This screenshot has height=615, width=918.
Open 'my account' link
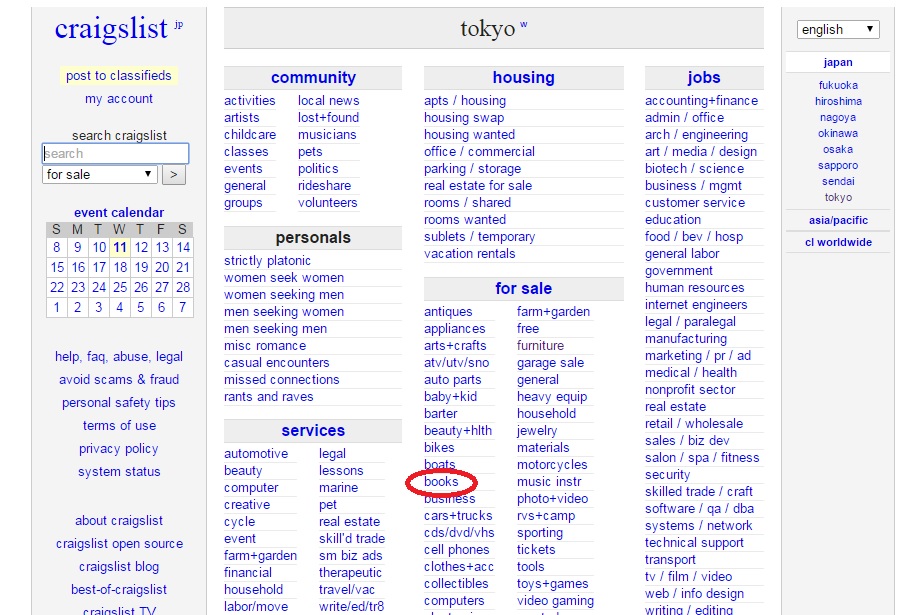tap(119, 99)
